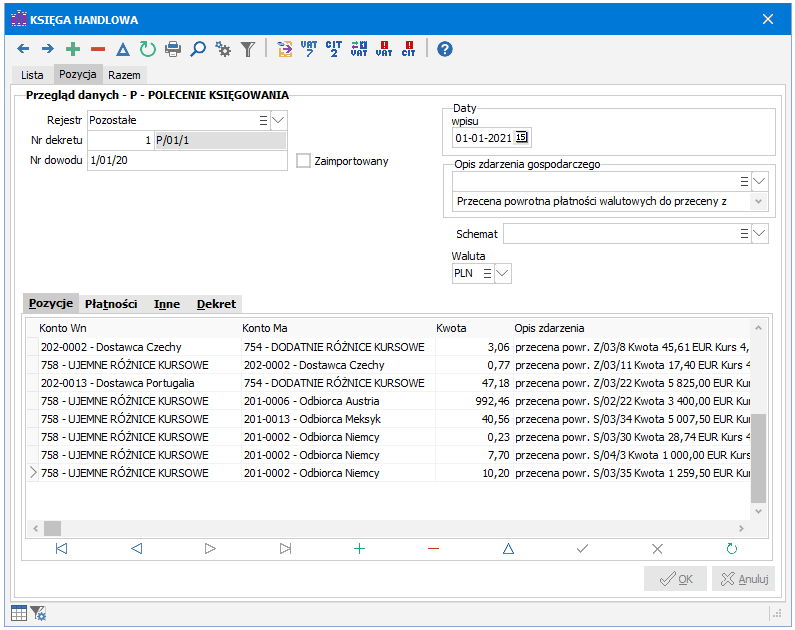
Task: Go to next record with right arrow
Action: 48,49
